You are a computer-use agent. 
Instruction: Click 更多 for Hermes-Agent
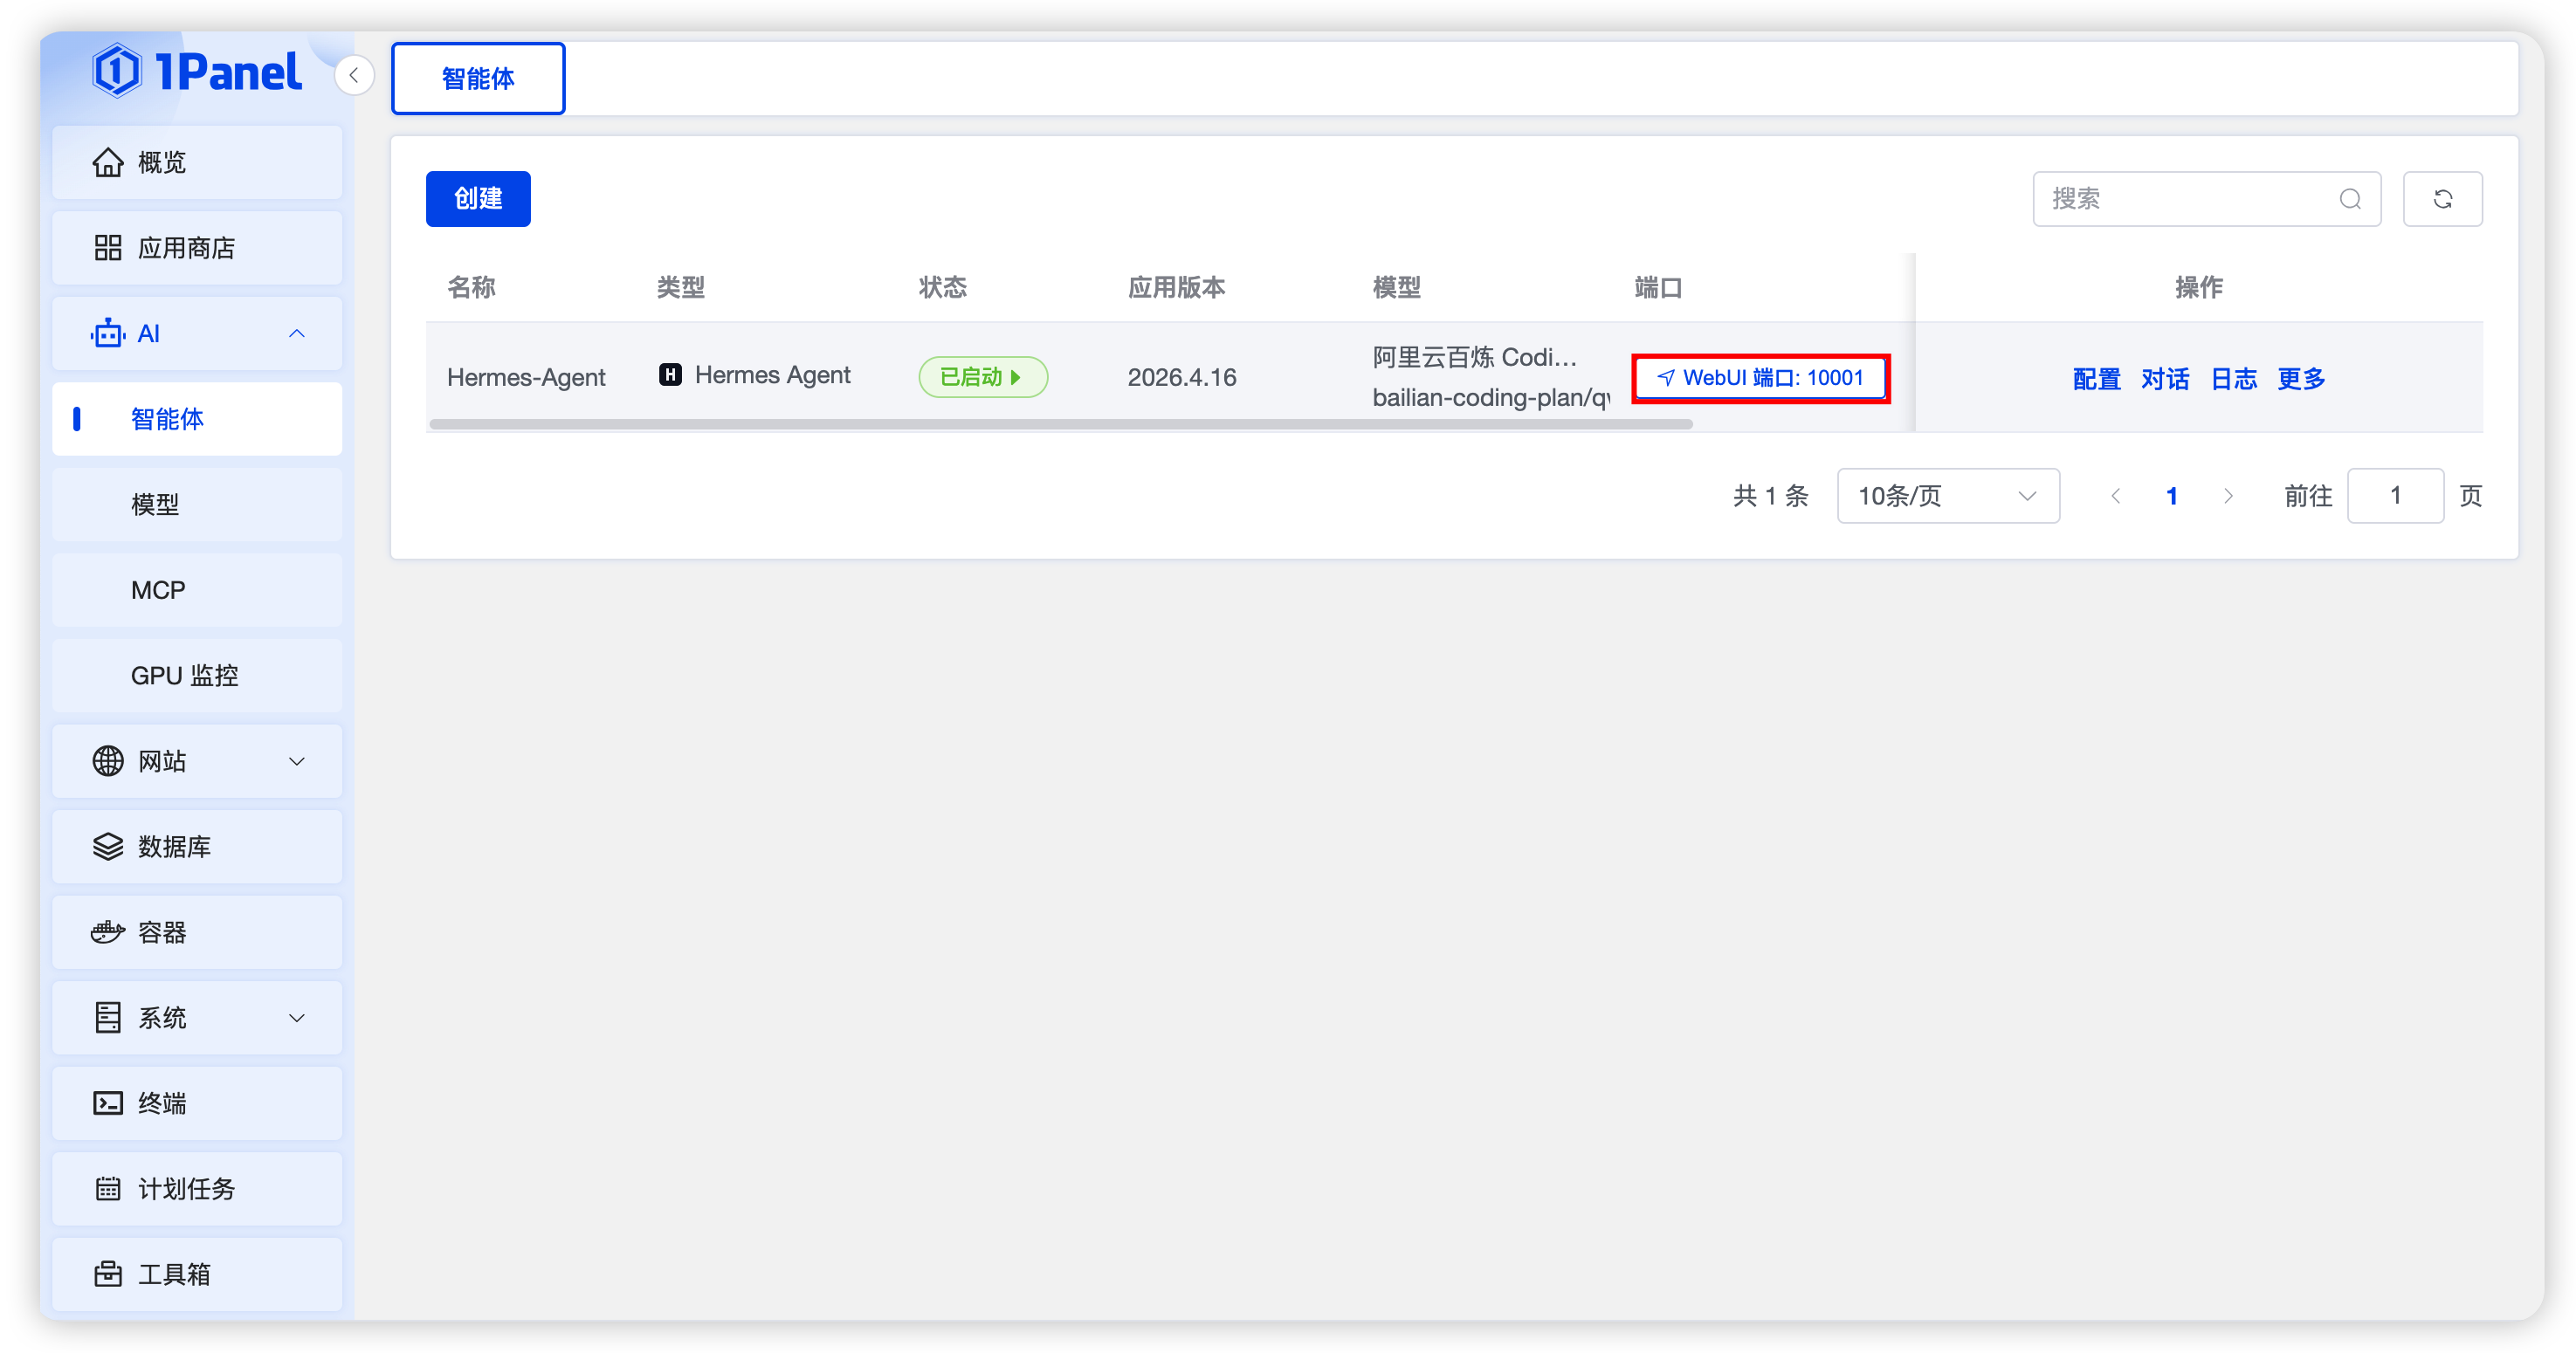tap(2301, 378)
